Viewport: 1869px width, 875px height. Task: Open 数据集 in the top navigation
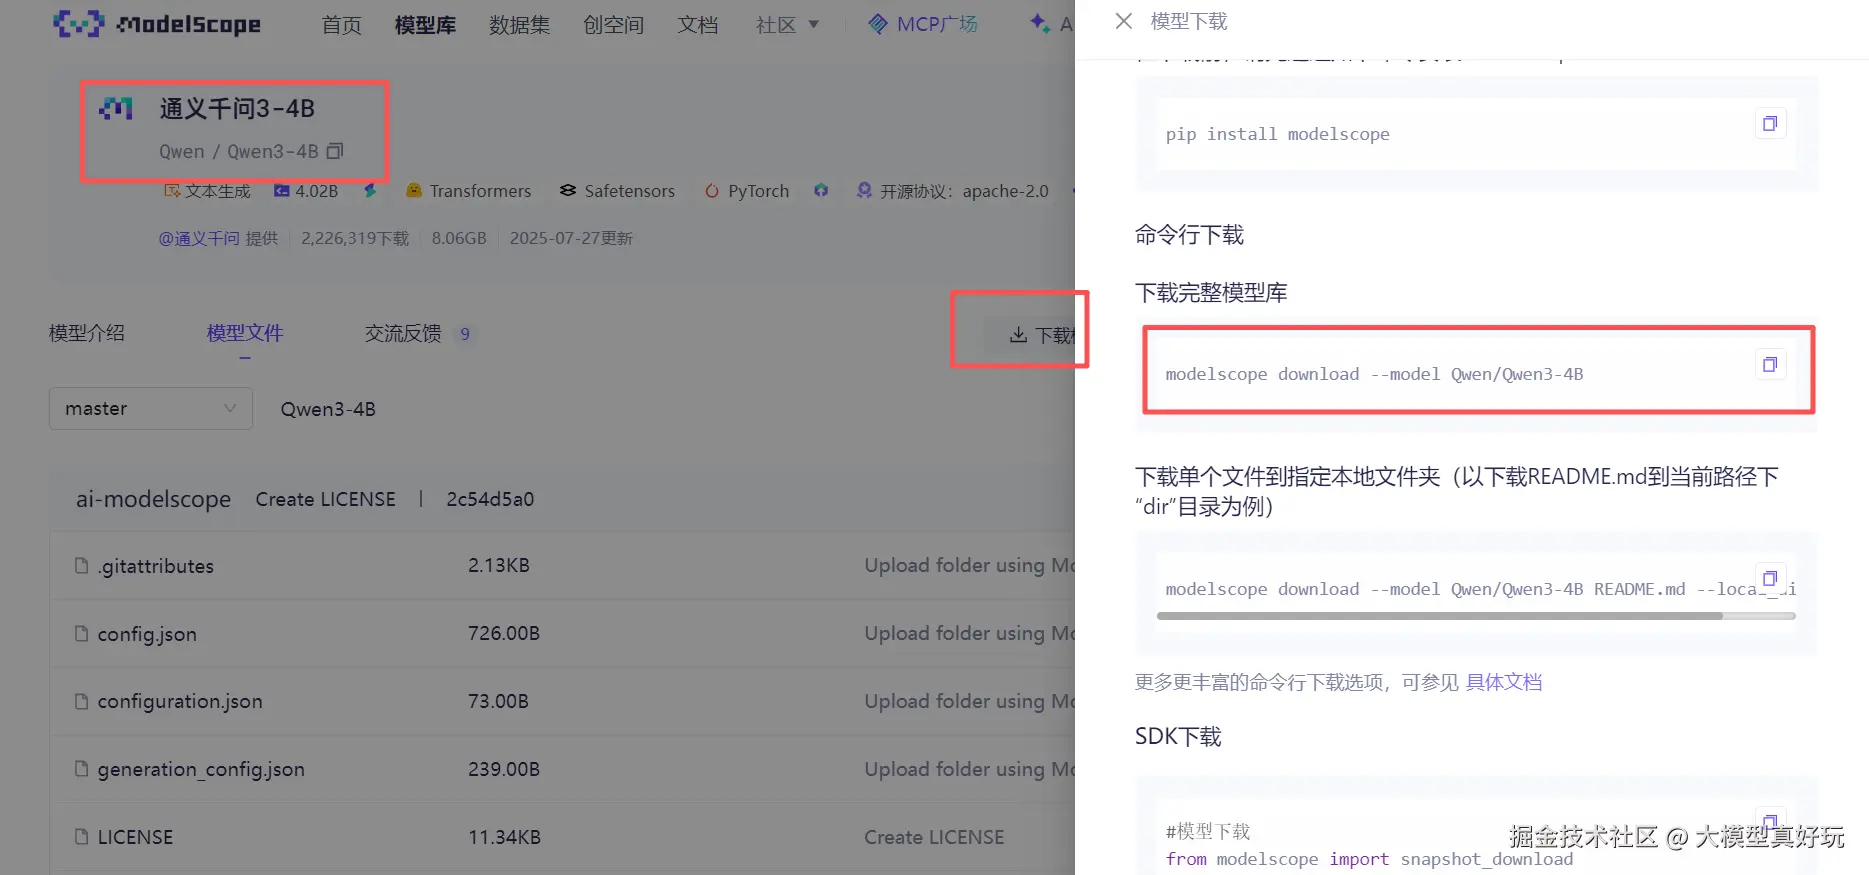point(519,24)
